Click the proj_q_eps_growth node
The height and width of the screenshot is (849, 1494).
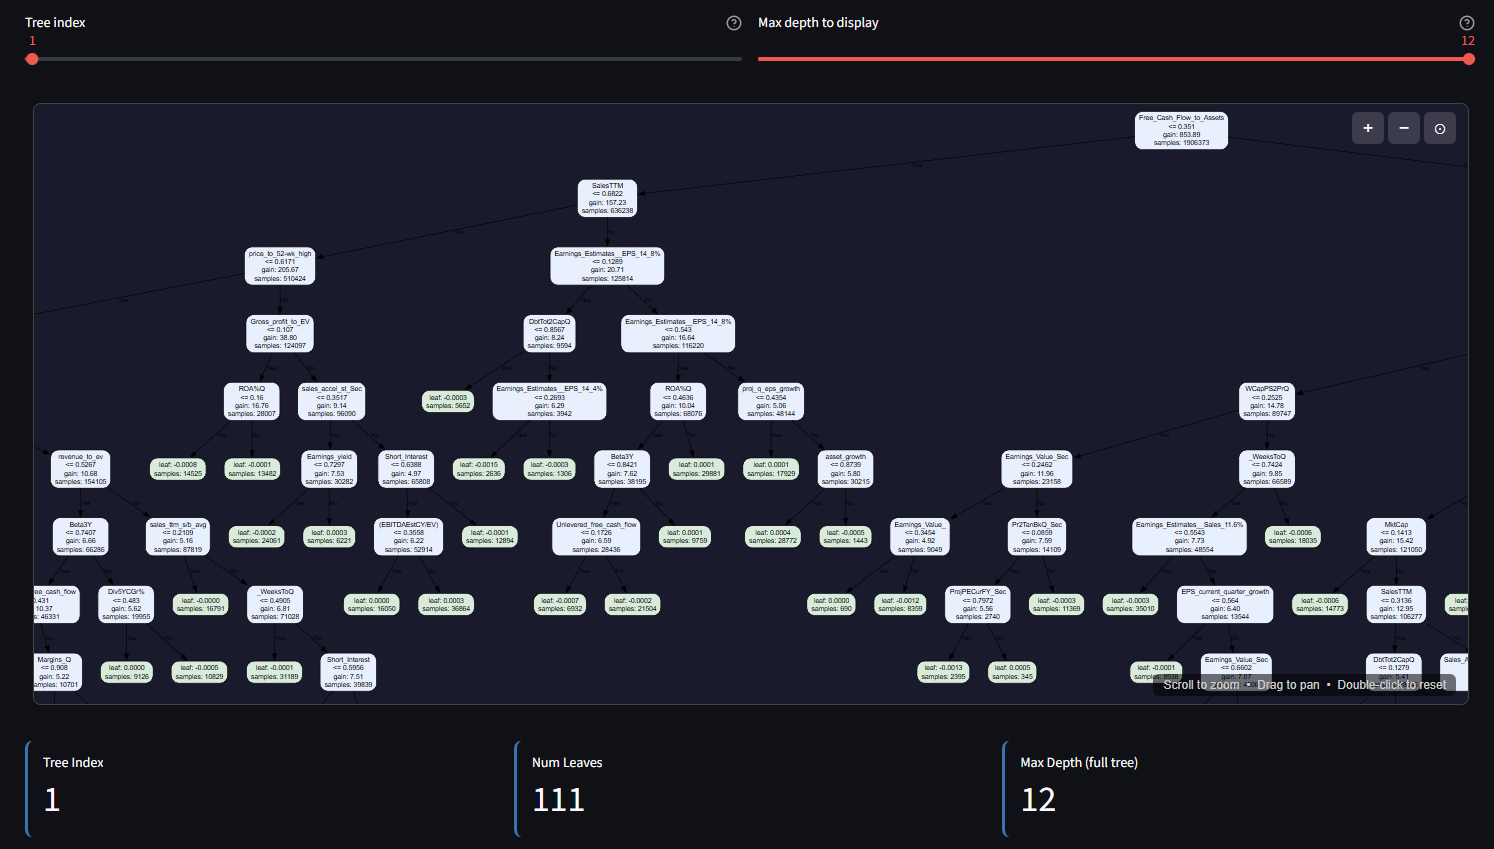771,401
